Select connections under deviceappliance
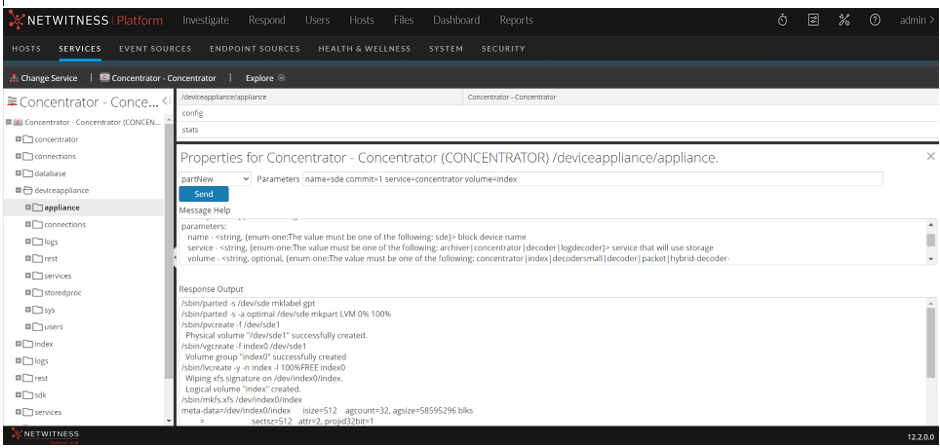940x448 pixels. click(65, 225)
